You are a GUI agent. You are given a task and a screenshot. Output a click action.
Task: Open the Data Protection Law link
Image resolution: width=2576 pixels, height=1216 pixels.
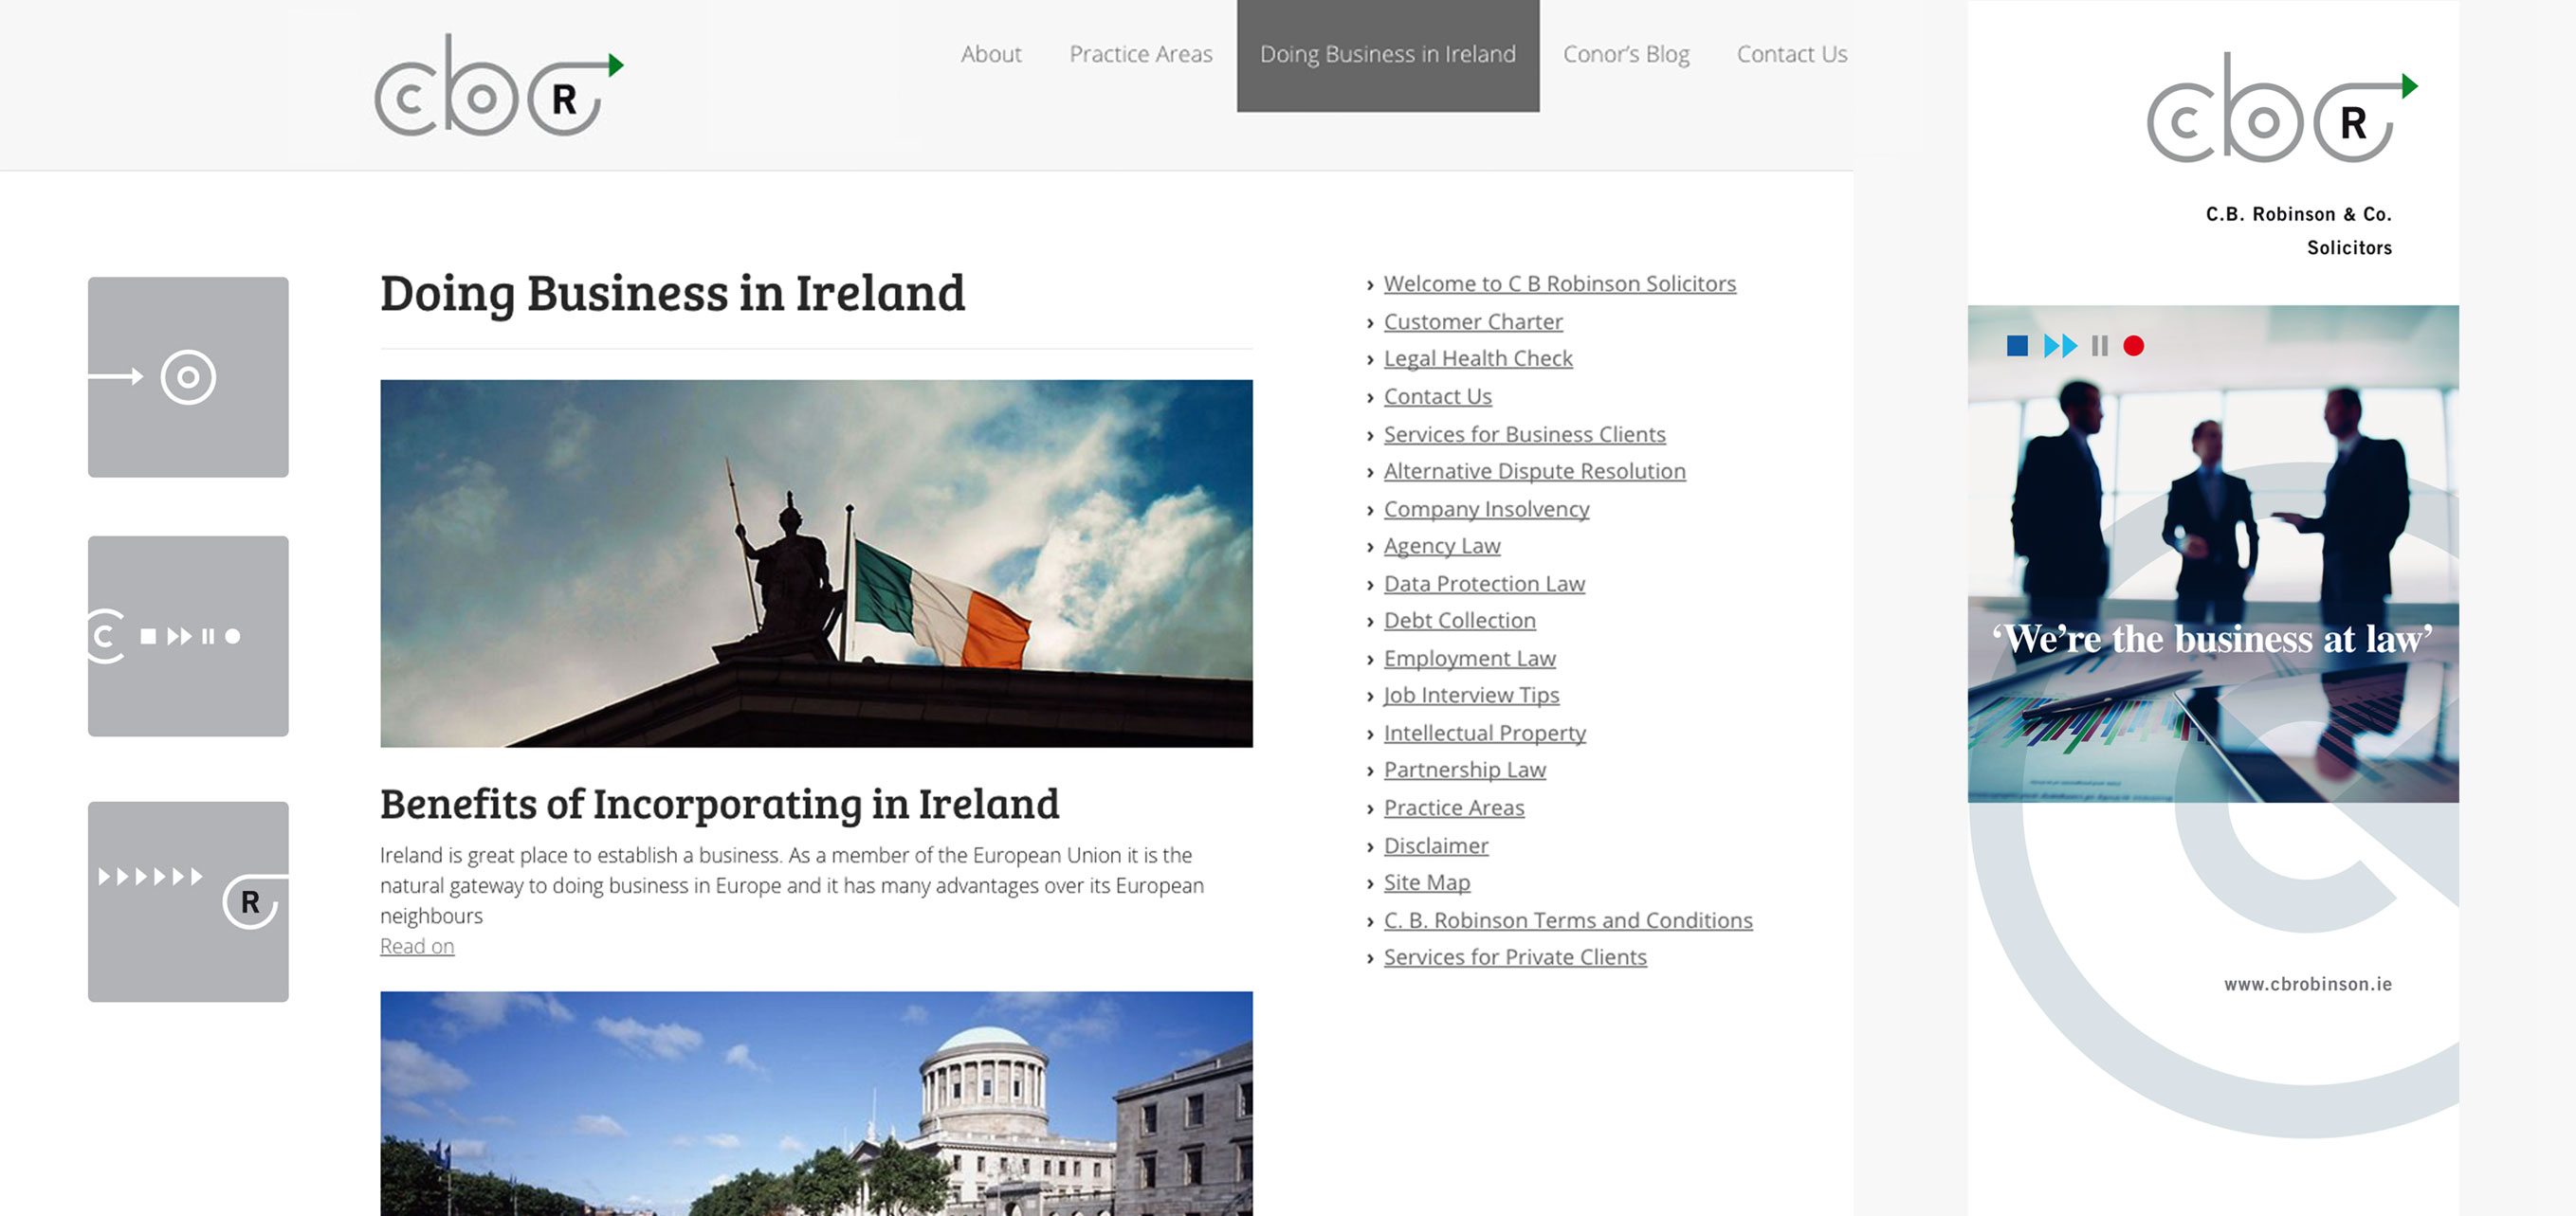(1484, 584)
